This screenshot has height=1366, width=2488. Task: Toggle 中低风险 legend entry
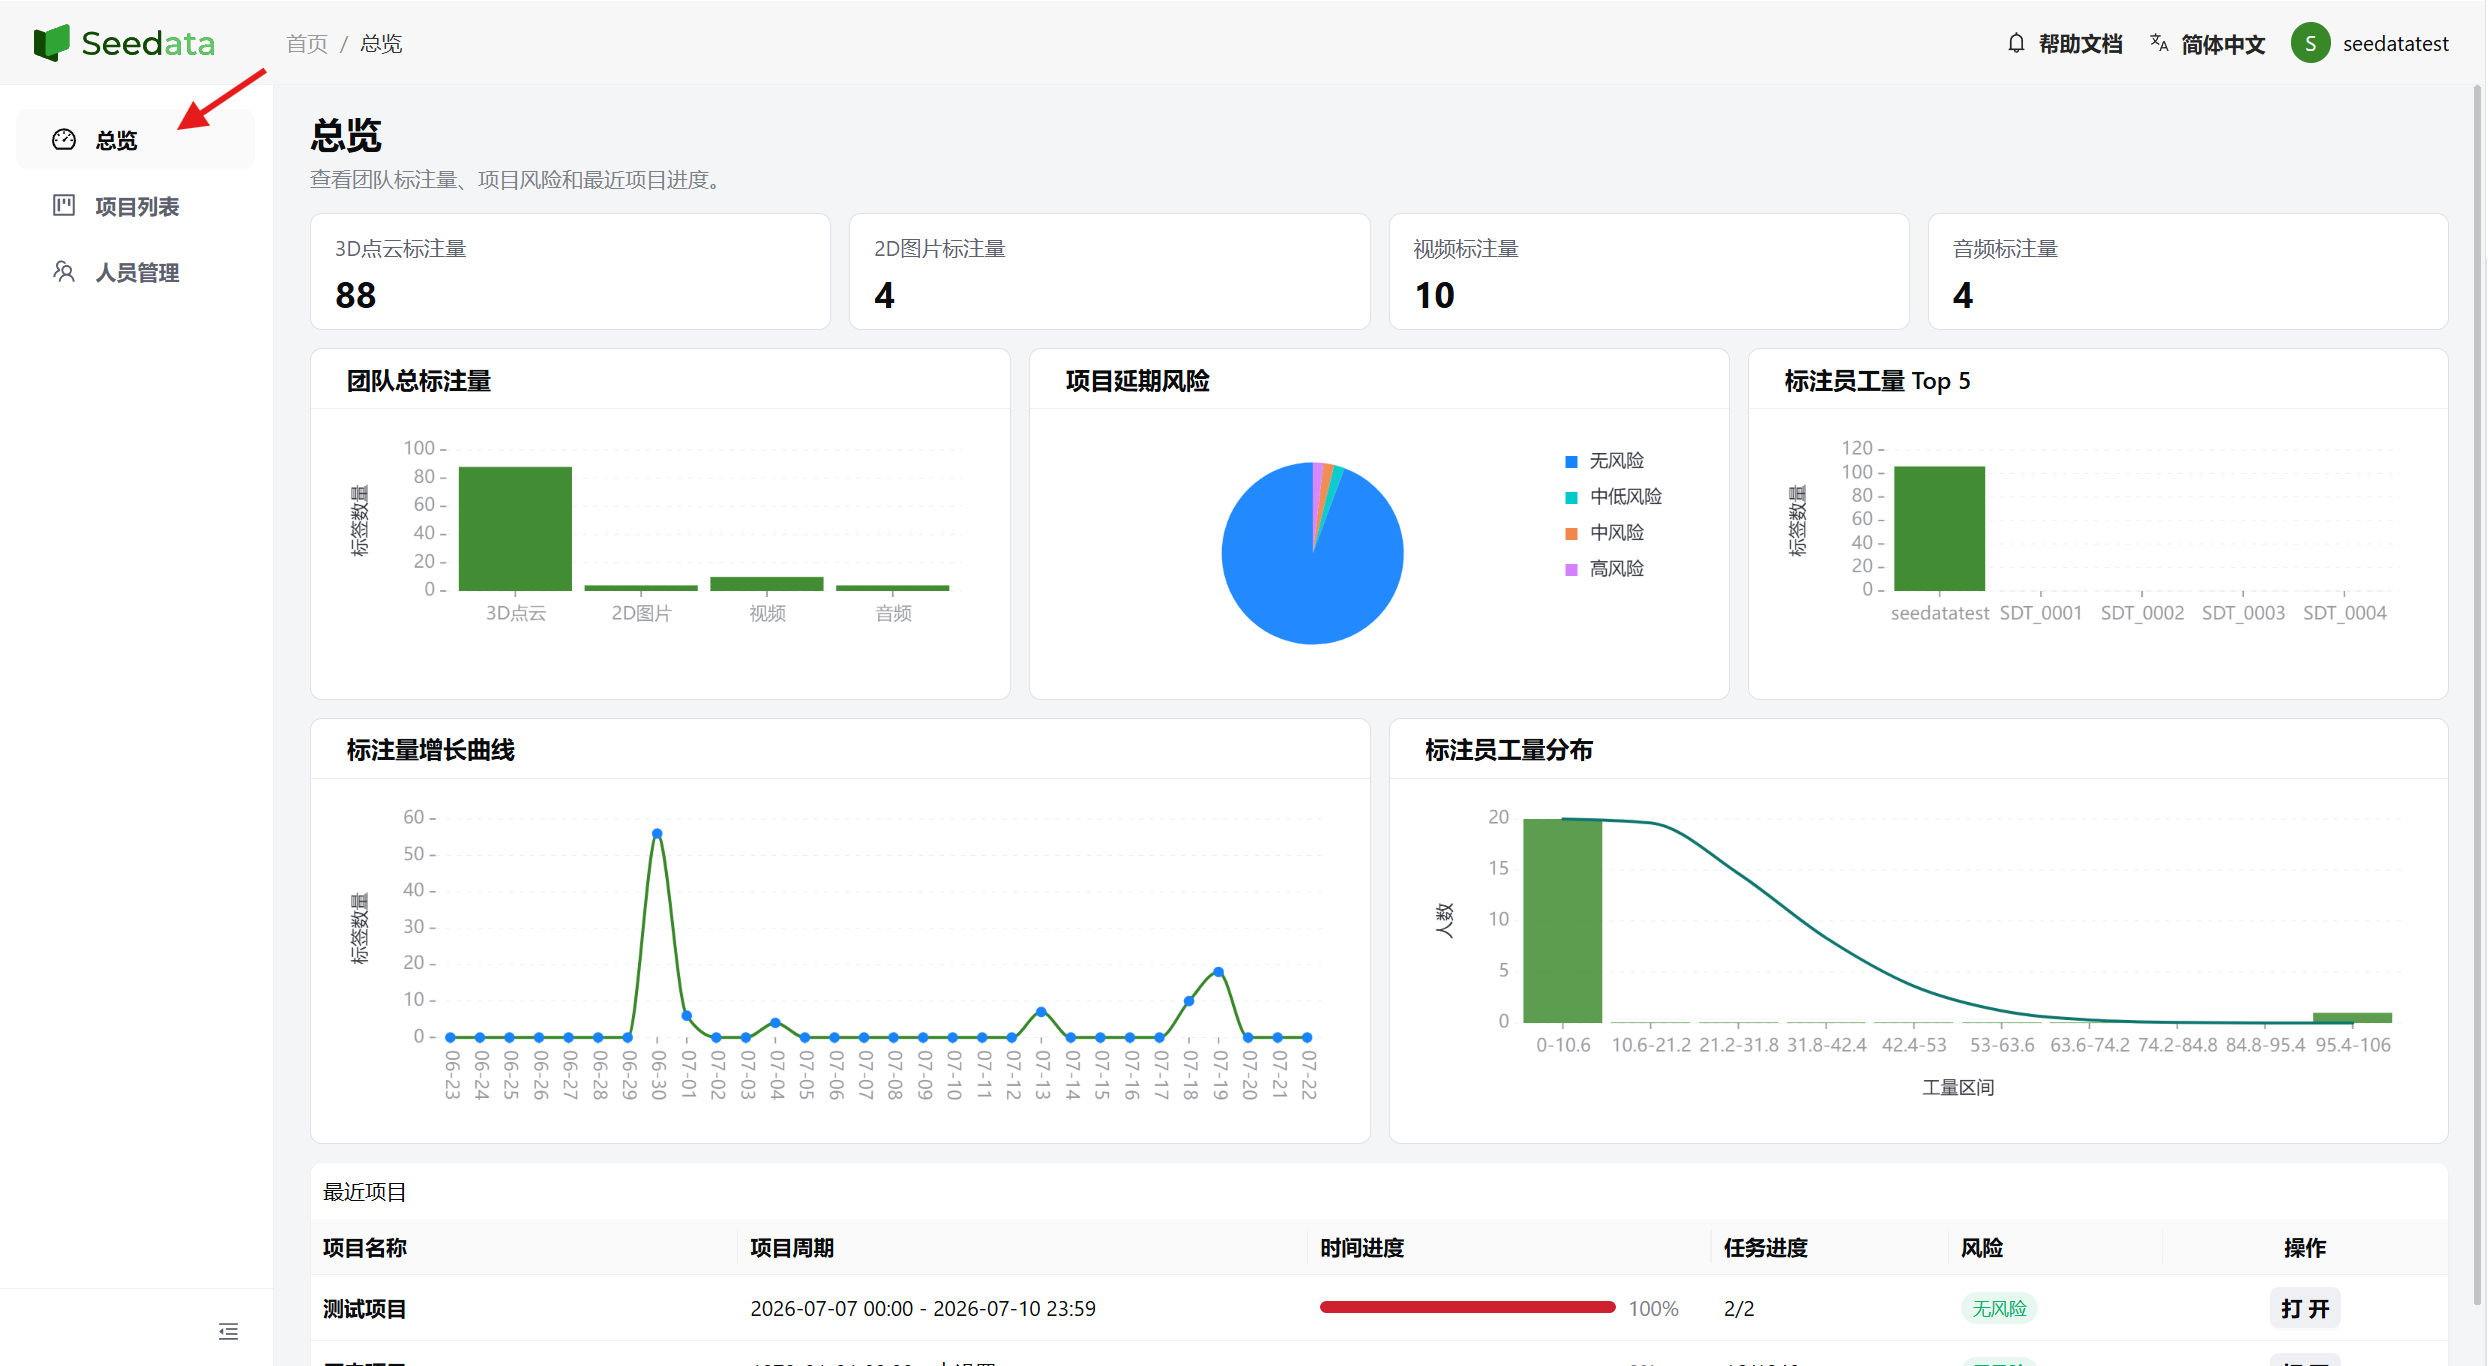pos(1613,497)
